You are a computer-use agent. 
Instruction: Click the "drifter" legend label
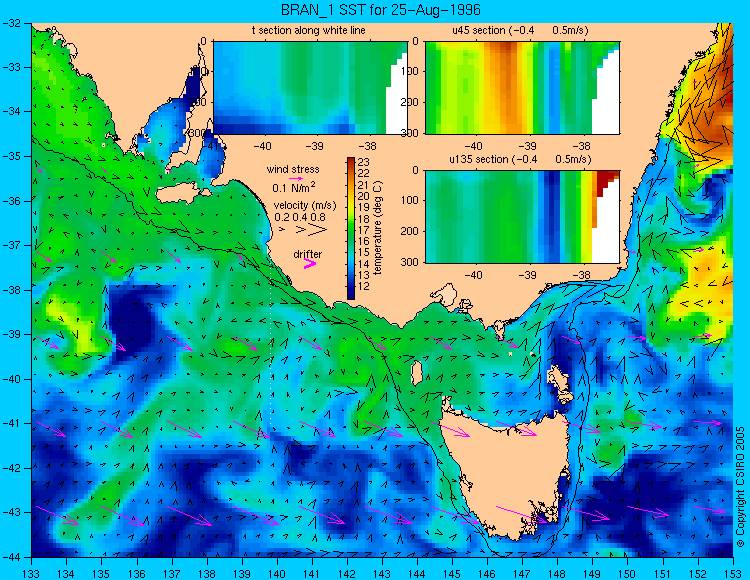308,254
